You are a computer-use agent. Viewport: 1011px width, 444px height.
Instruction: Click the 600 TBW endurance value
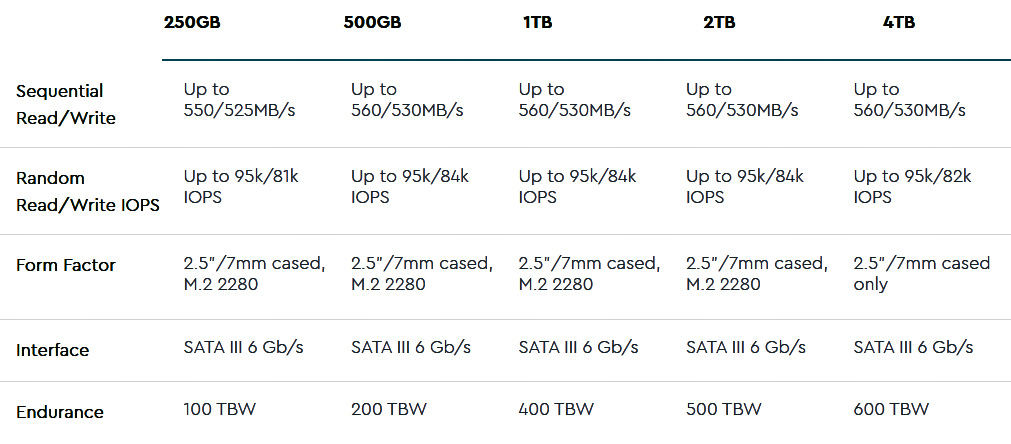(x=892, y=409)
